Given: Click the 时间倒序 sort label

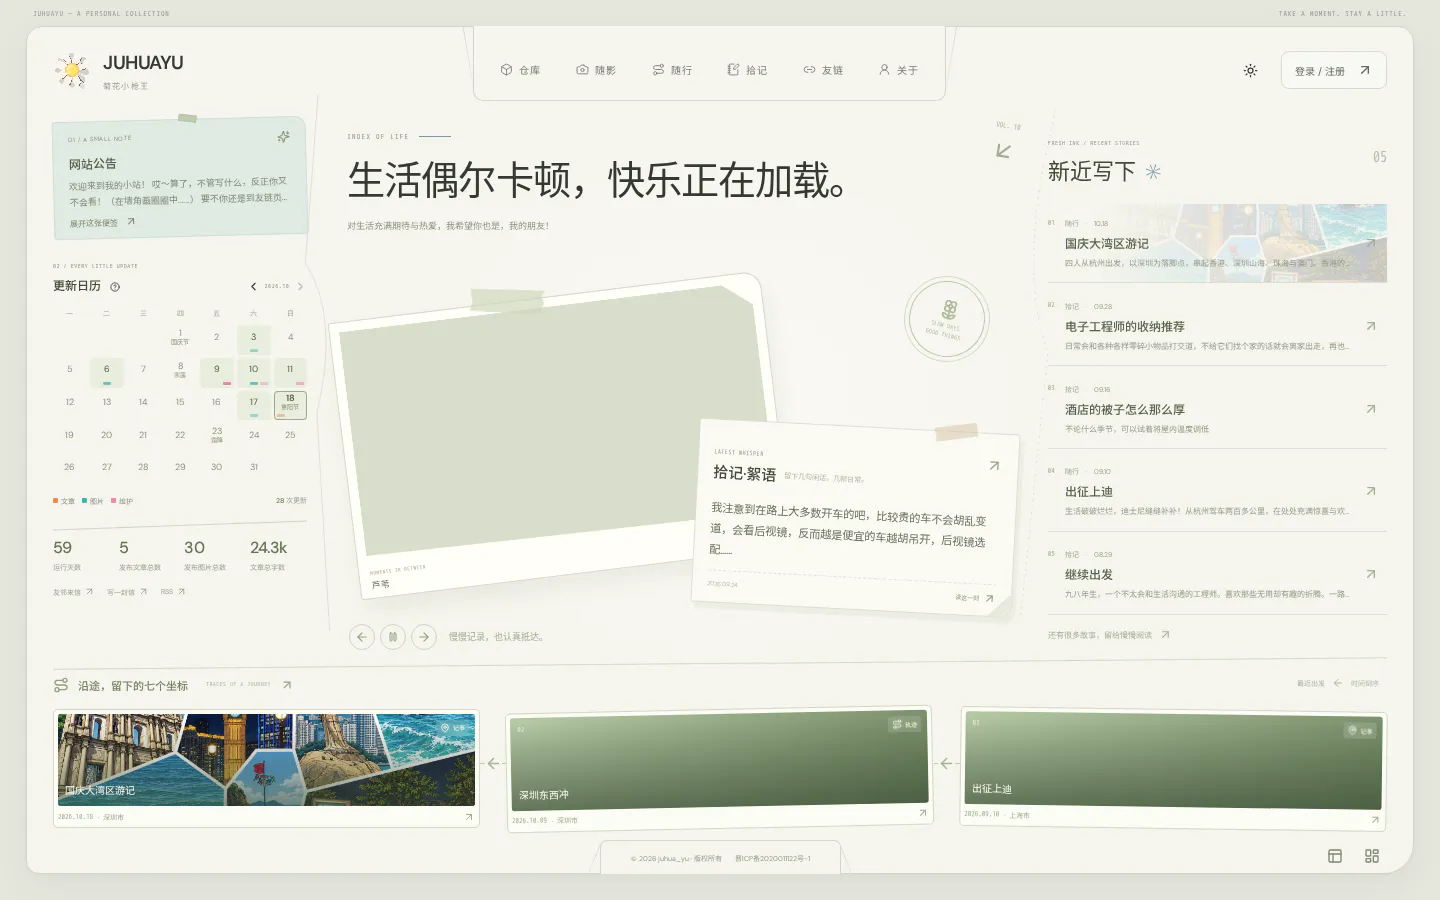Looking at the screenshot, I should coord(1365,684).
